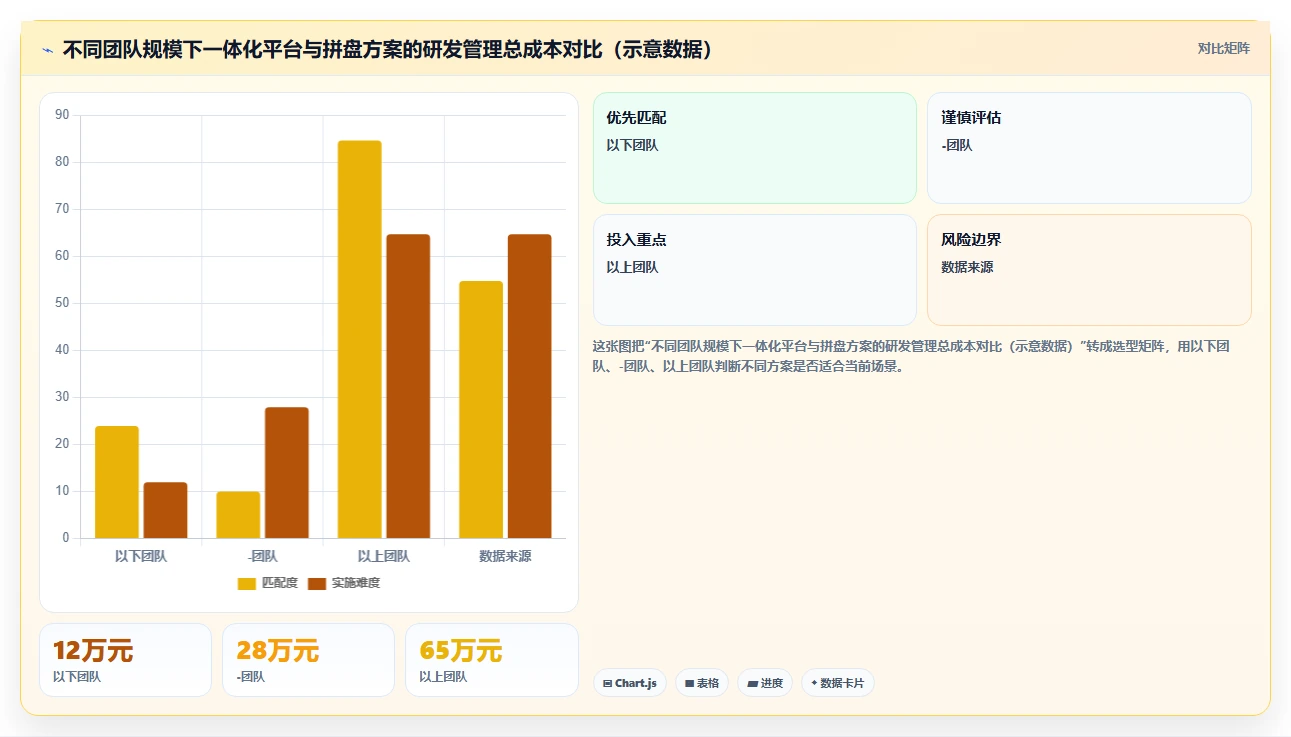Click the 90 y-axis value
1291x737 pixels.
coord(62,115)
